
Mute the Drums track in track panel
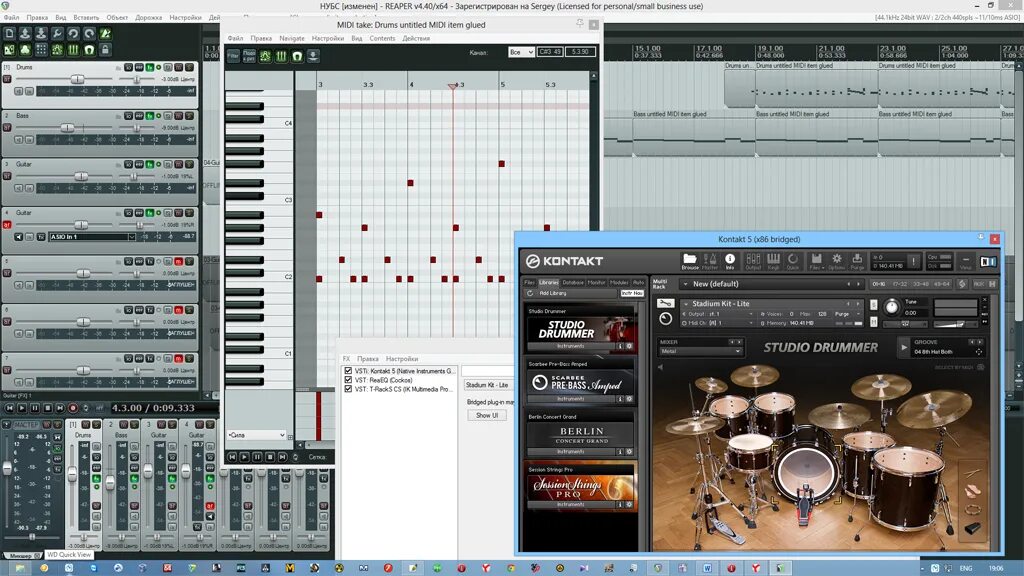[x=178, y=67]
